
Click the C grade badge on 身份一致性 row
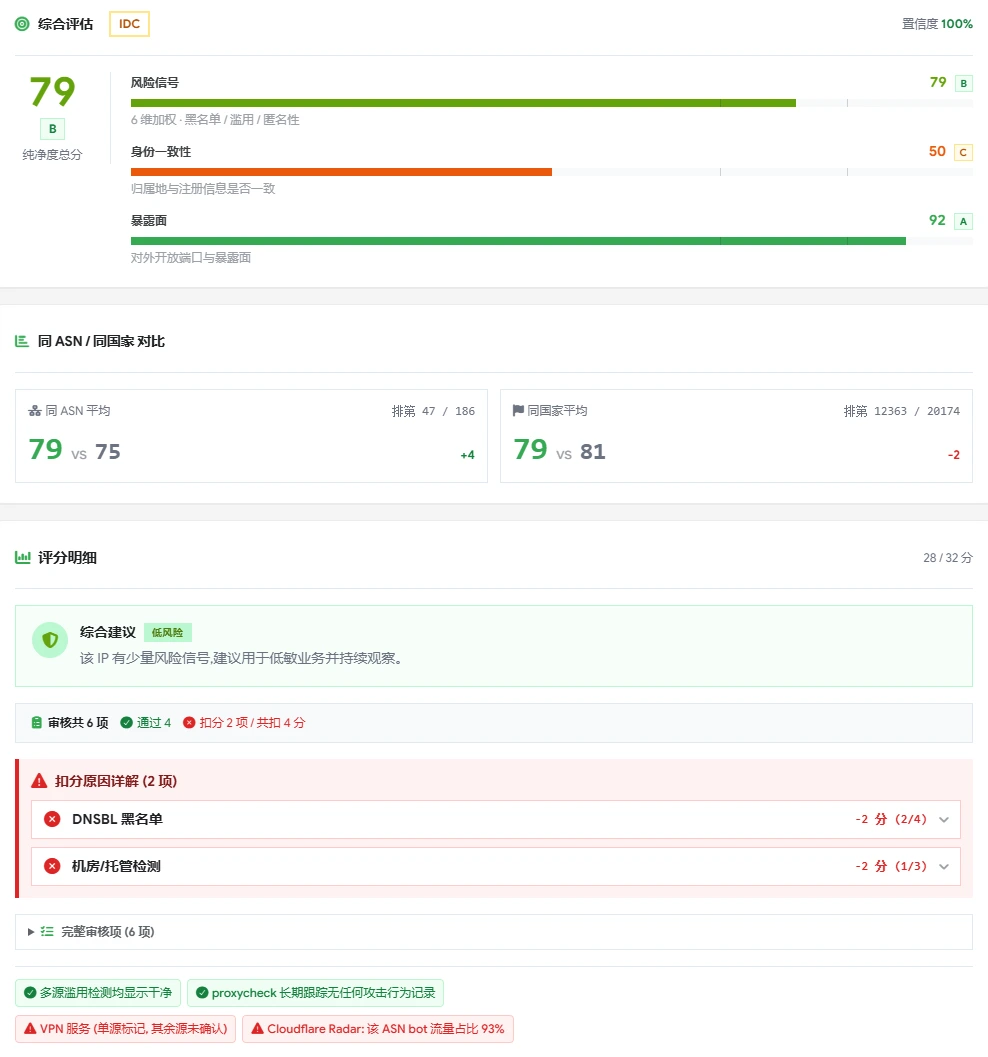pyautogui.click(x=963, y=152)
